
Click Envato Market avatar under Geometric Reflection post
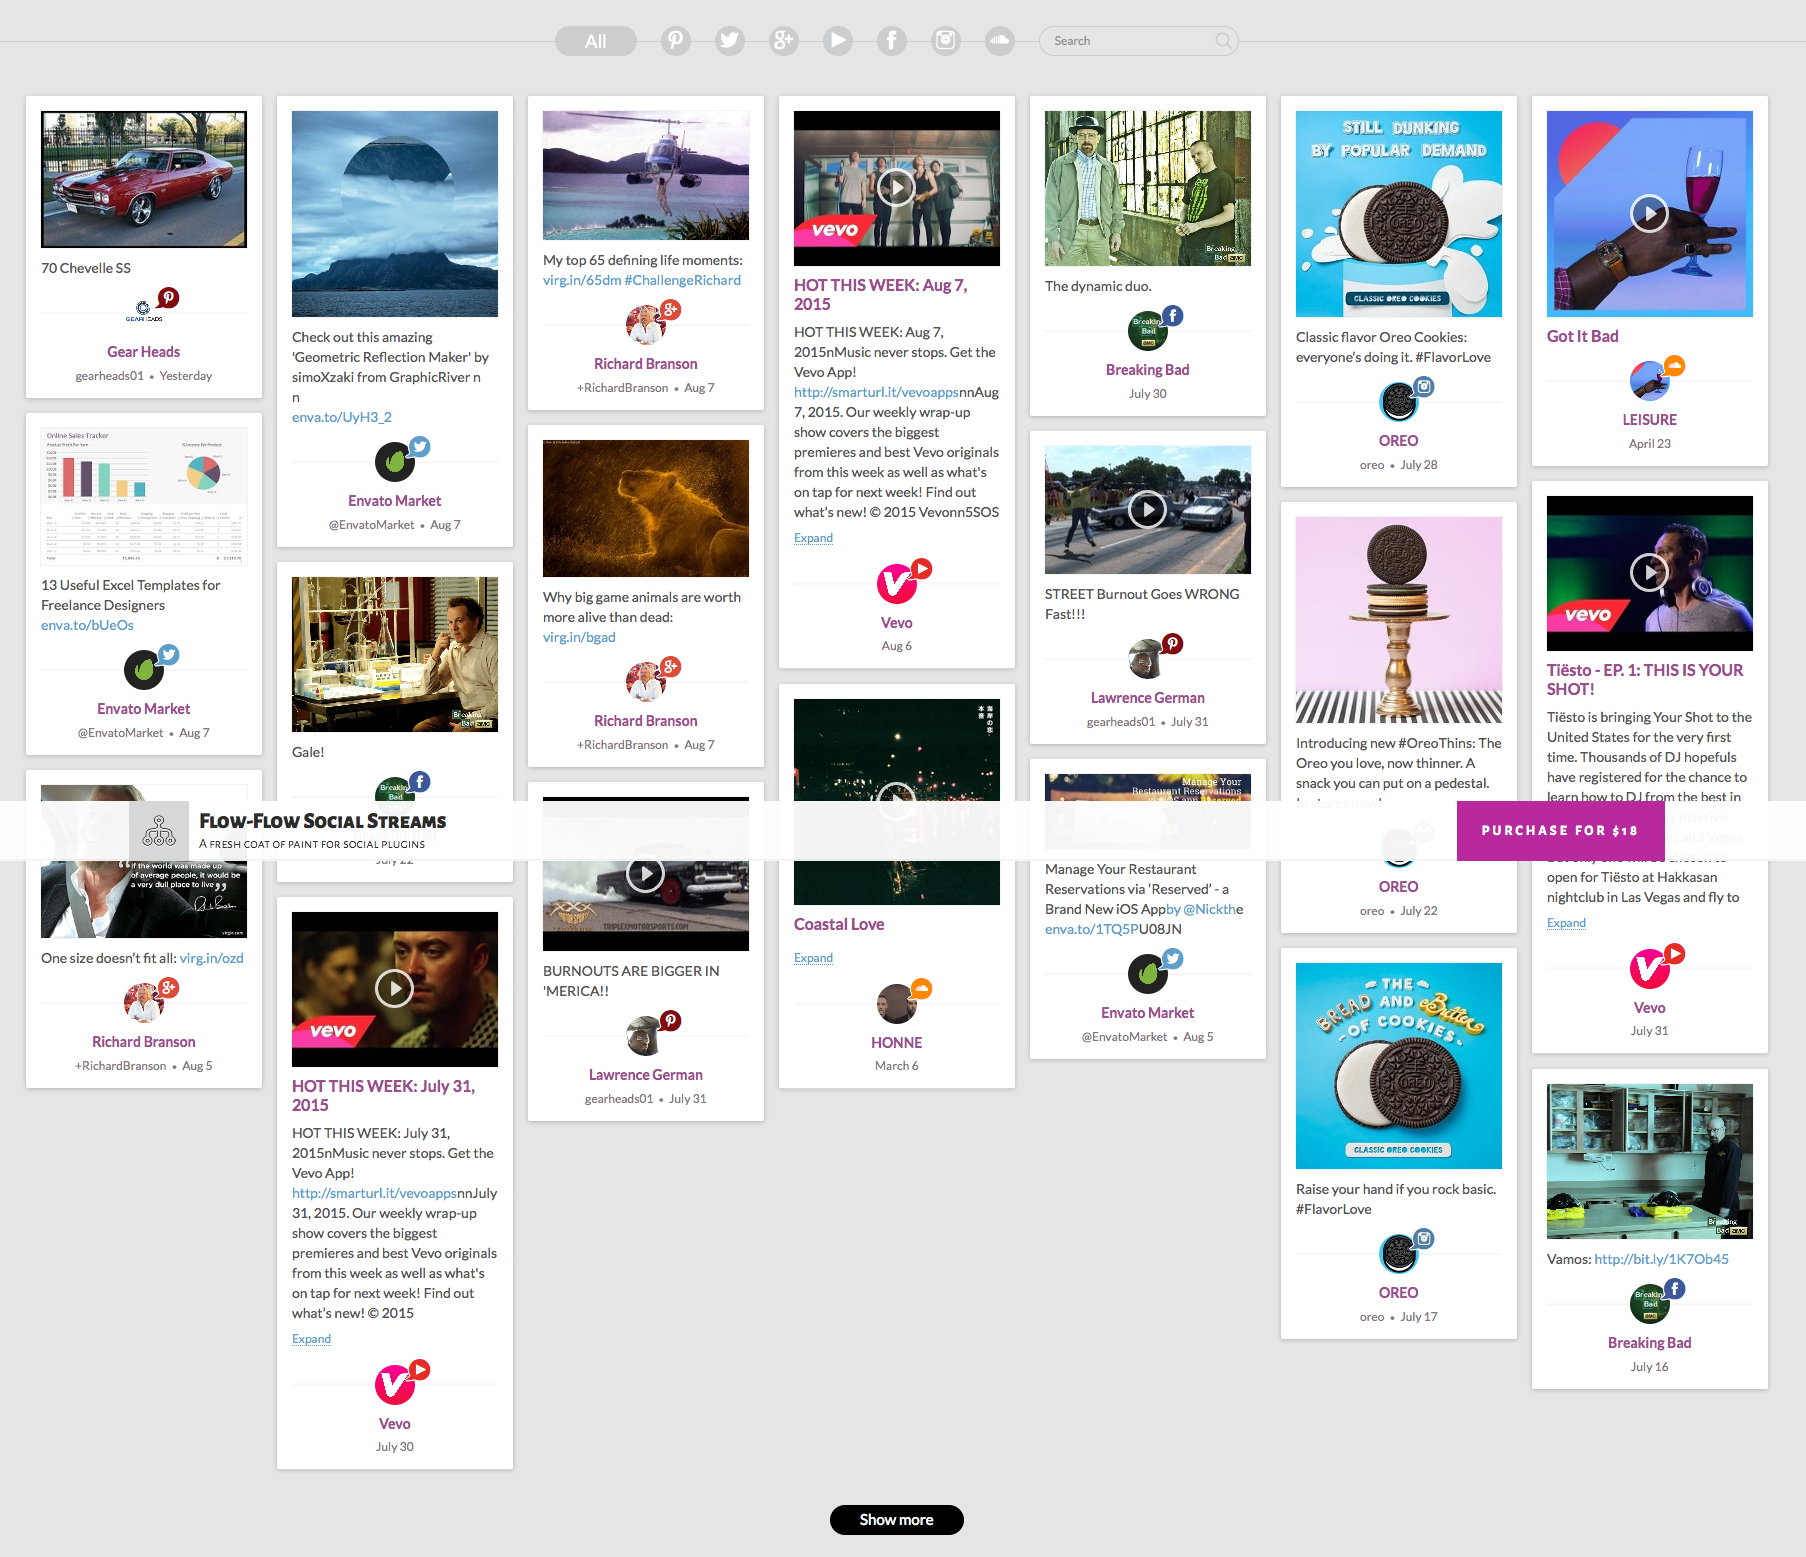click(395, 461)
